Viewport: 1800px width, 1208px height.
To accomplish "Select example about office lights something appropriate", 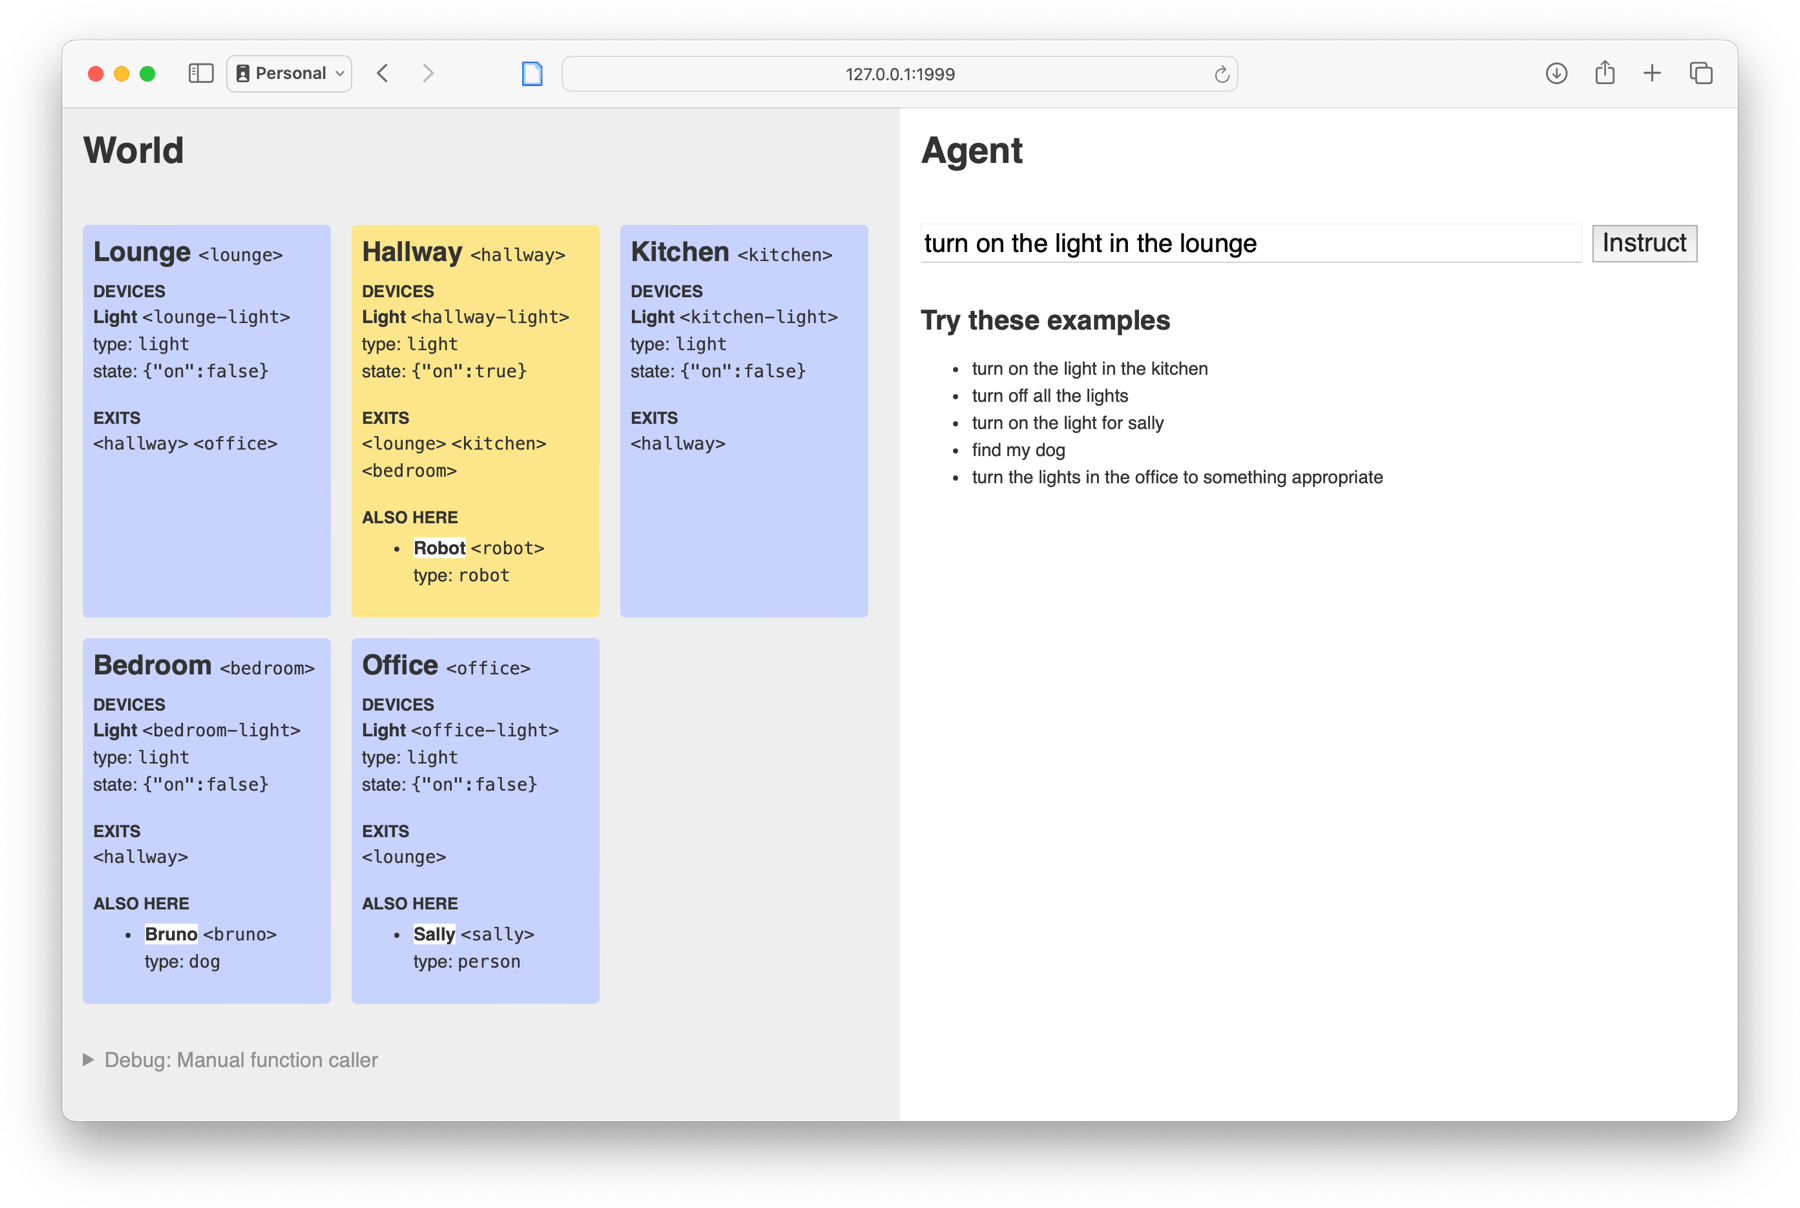I will click(1177, 477).
